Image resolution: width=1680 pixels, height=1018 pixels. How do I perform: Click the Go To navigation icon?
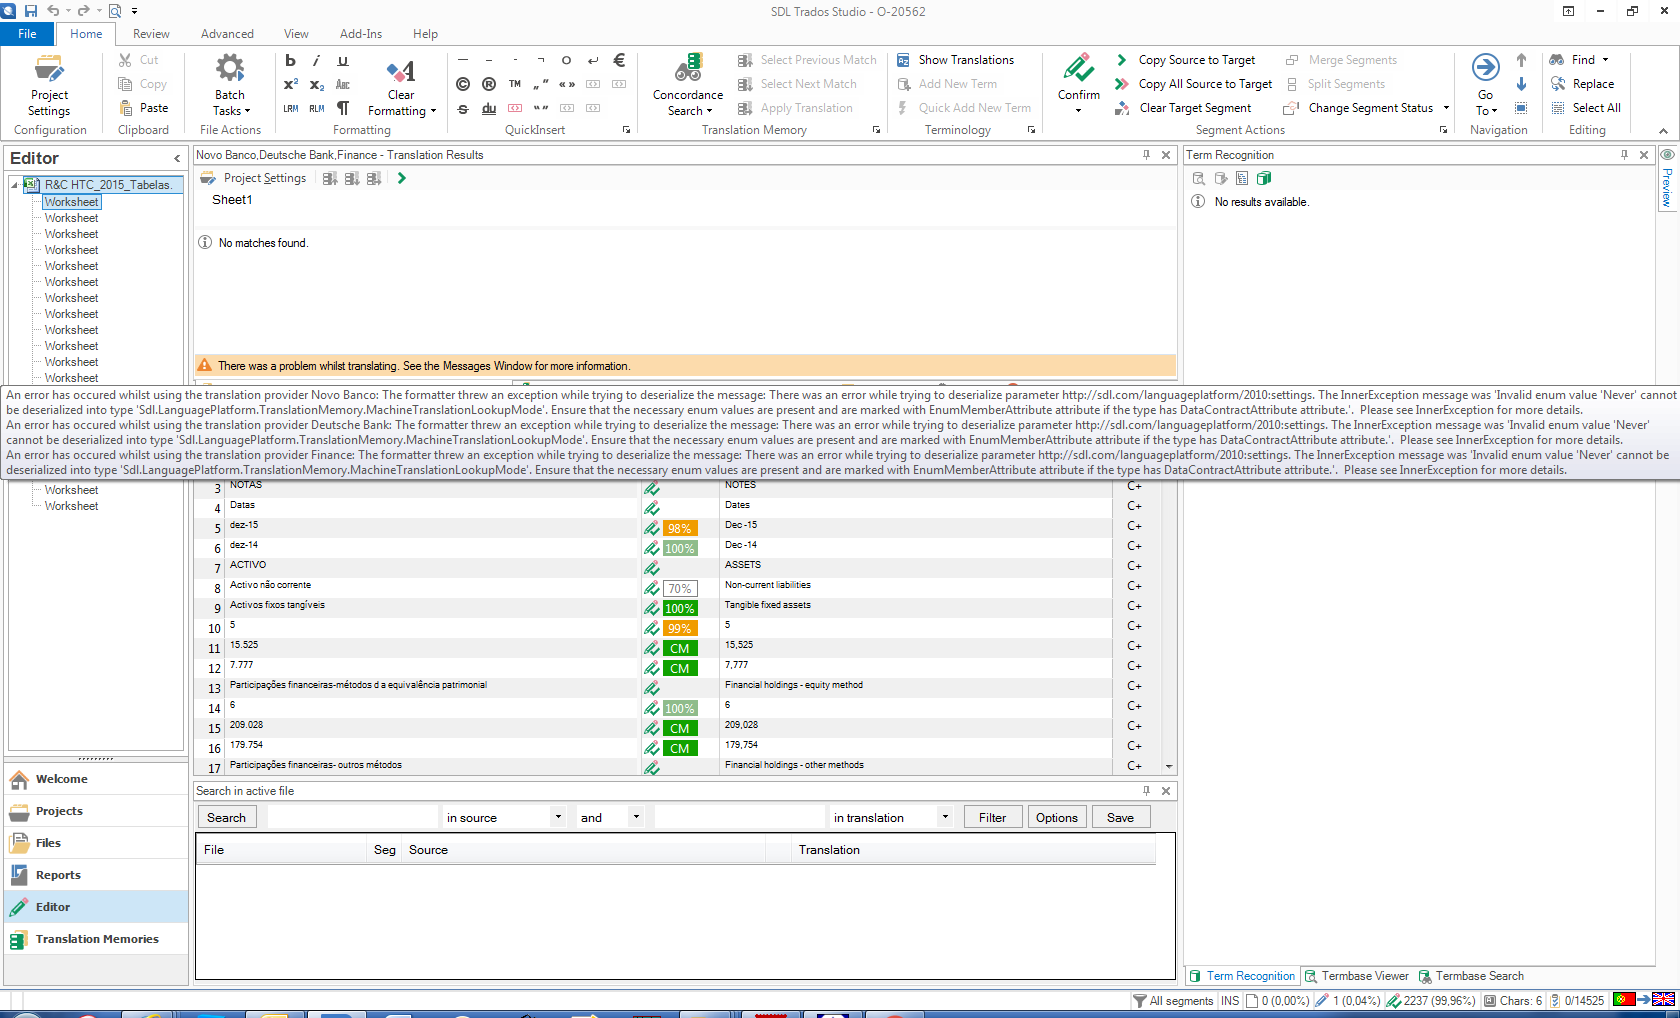[1486, 68]
